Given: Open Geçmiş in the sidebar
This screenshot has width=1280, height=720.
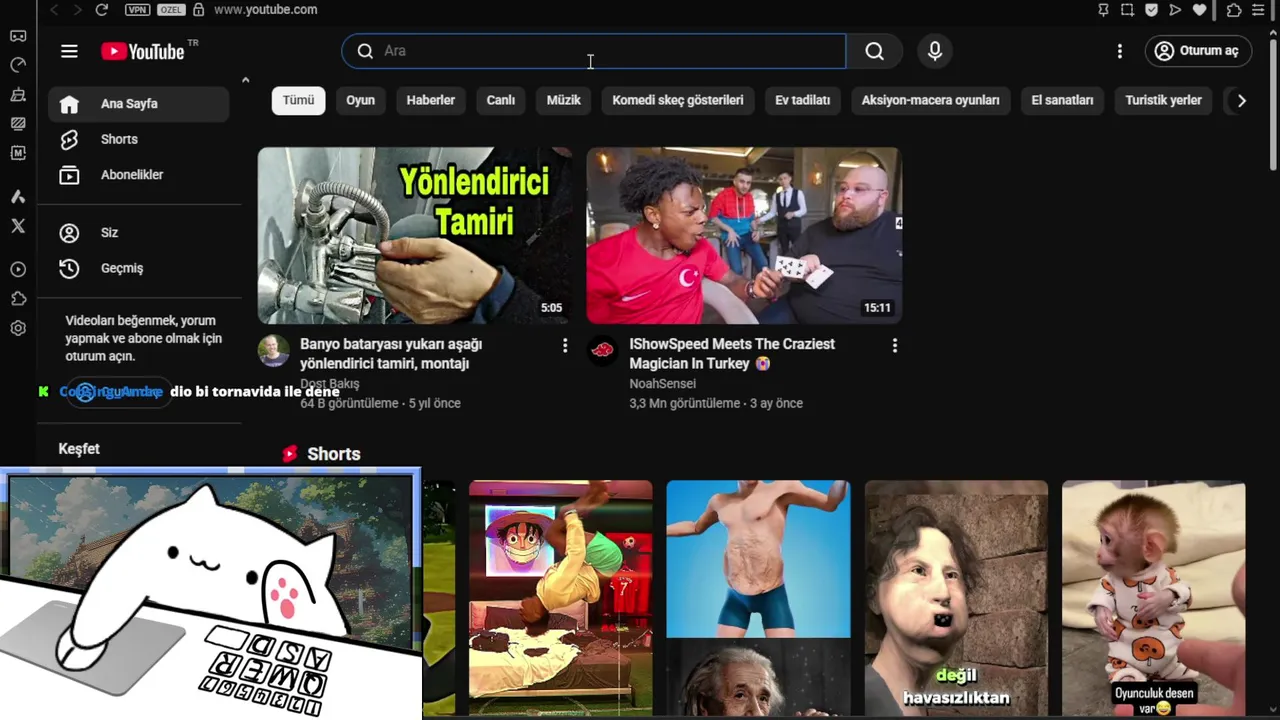Looking at the screenshot, I should pos(138,269).
